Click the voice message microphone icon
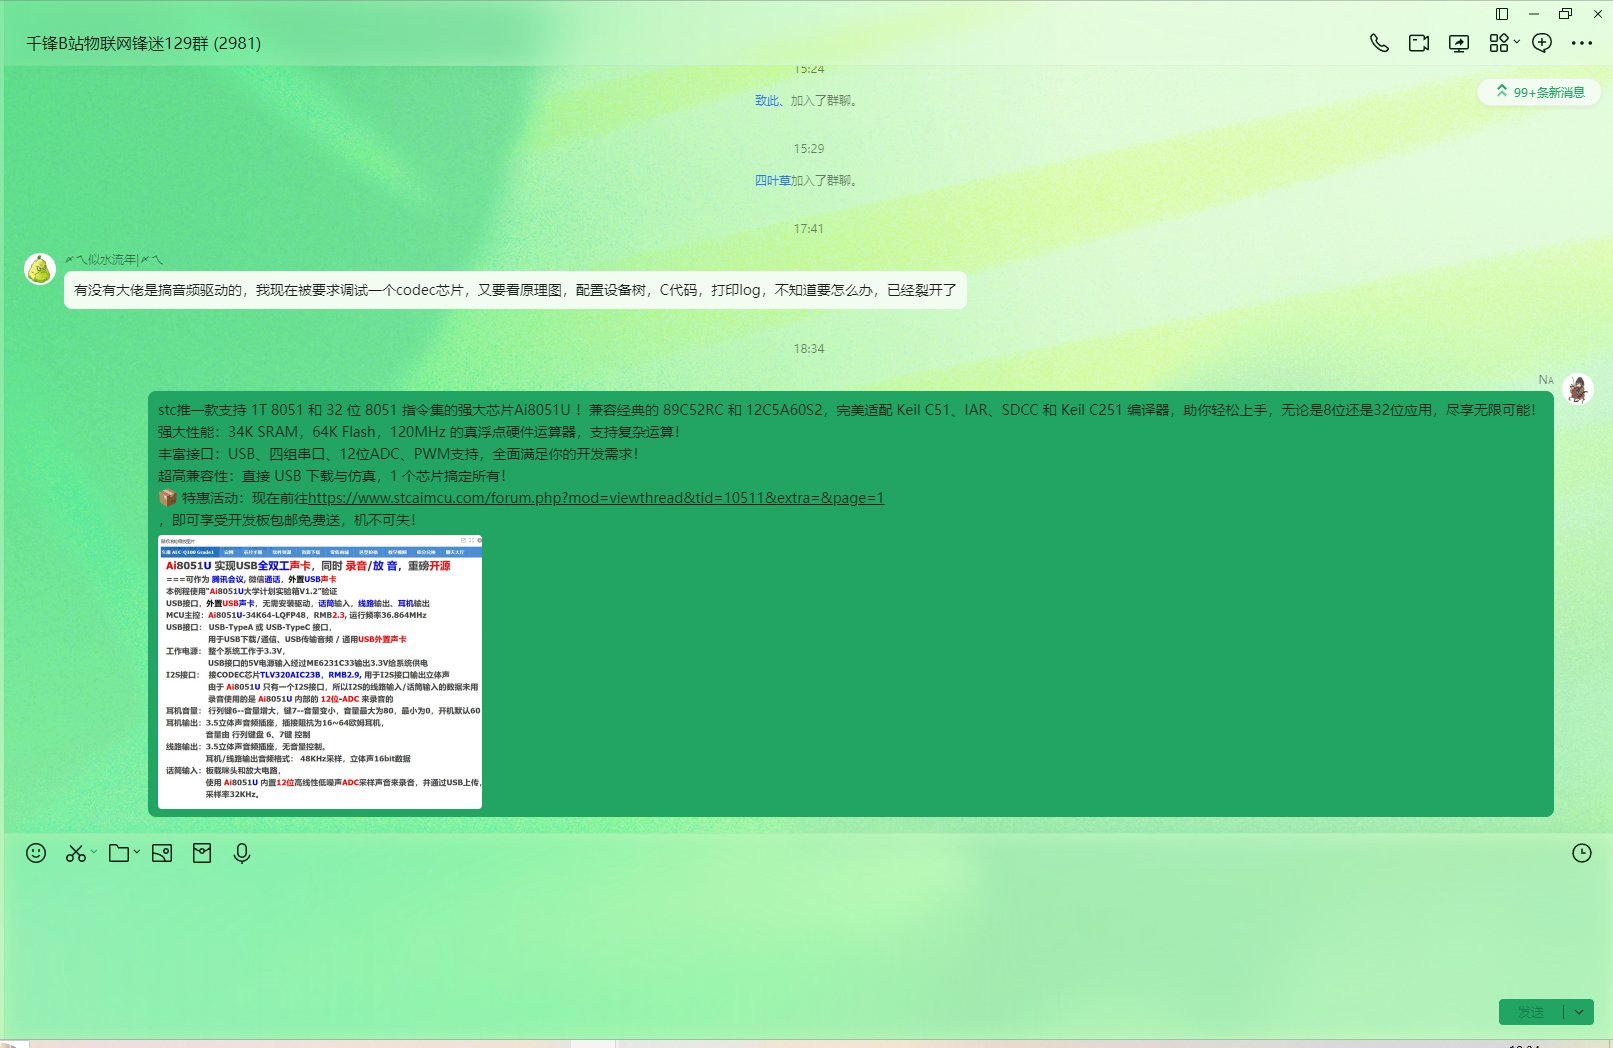1613x1048 pixels. point(242,853)
